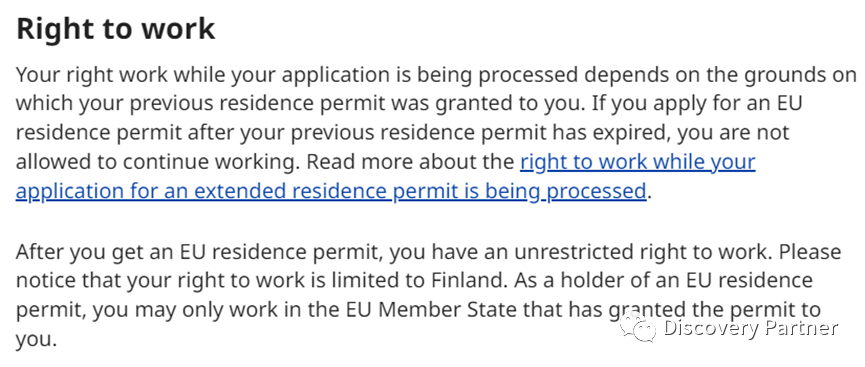Click "unrestricted right to work" text
This screenshot has width=865, height=367.
click(x=639, y=252)
